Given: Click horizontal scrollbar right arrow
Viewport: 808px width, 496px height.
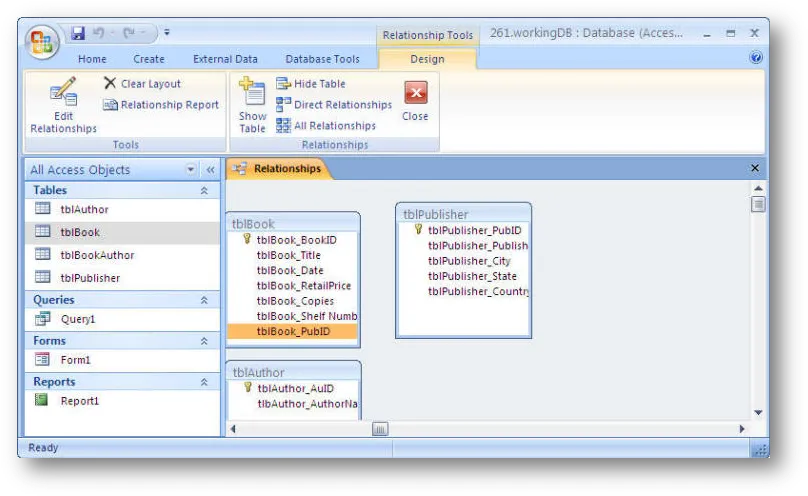Looking at the screenshot, I should (x=742, y=429).
